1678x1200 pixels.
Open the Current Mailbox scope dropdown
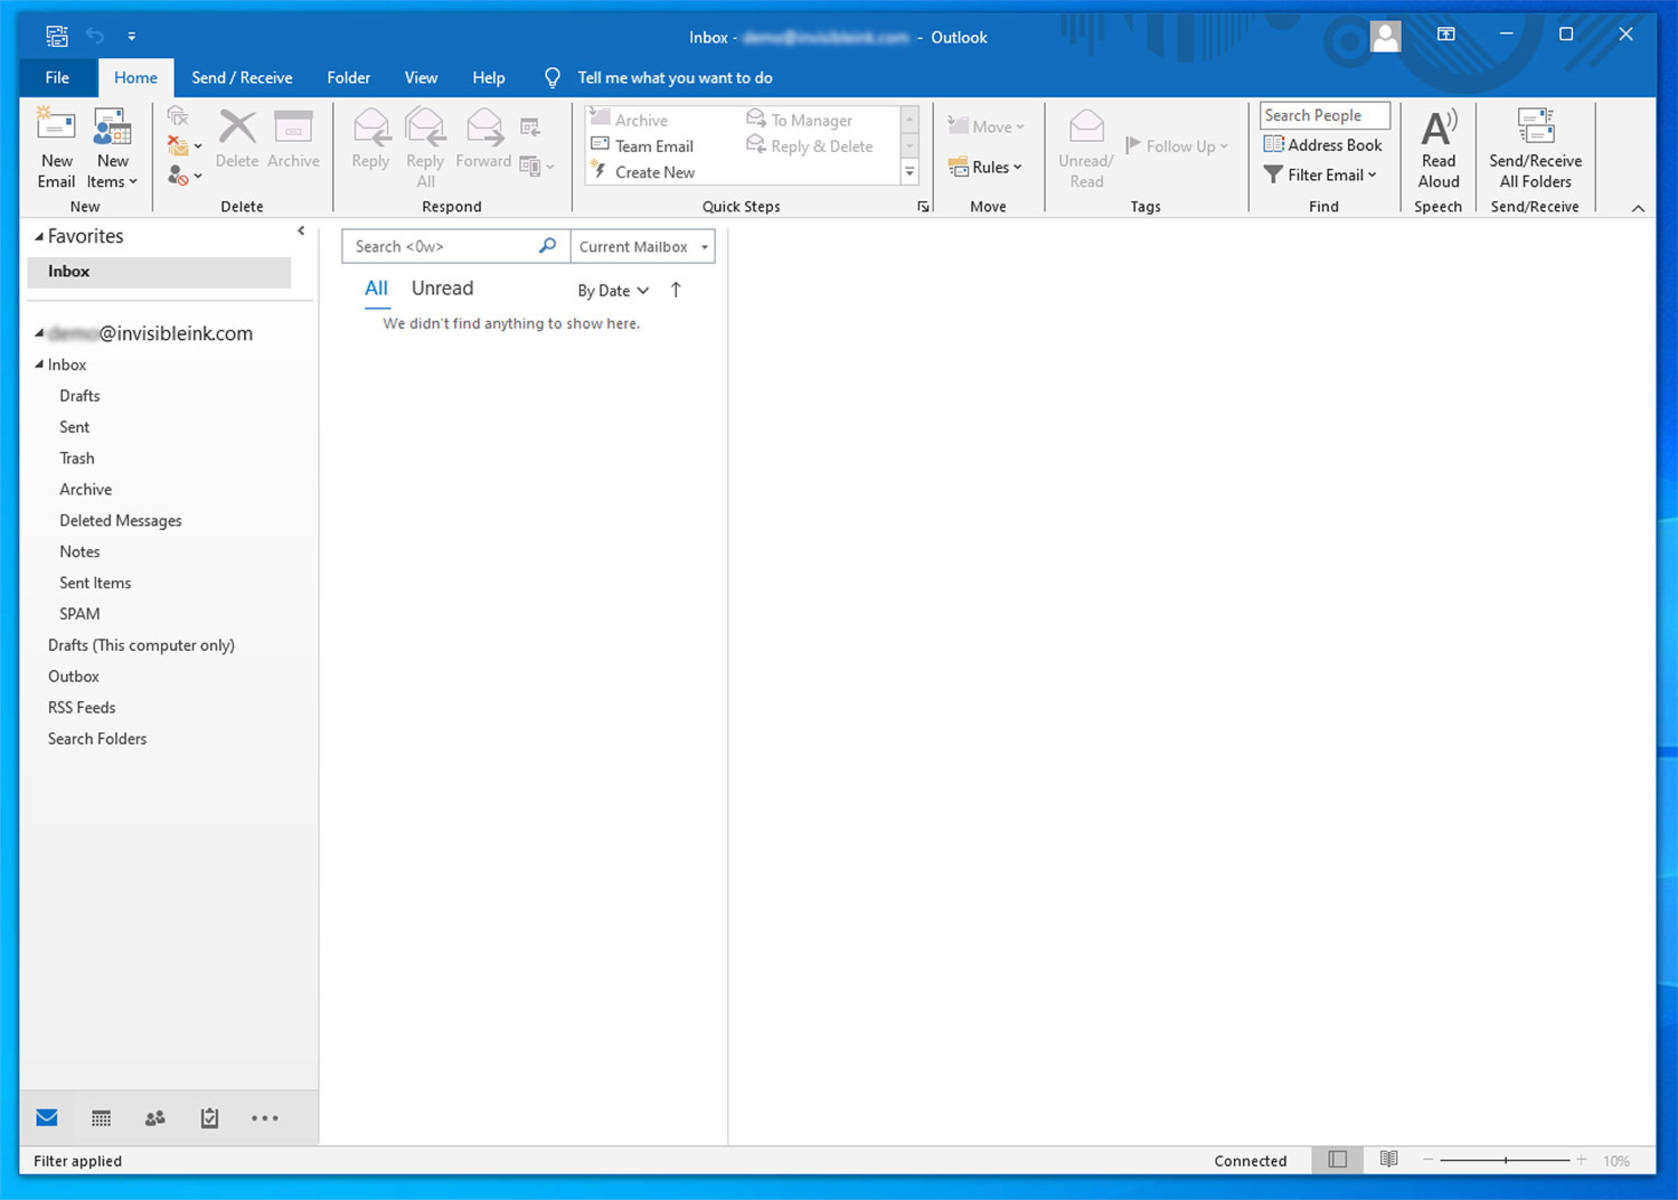[x=642, y=246]
